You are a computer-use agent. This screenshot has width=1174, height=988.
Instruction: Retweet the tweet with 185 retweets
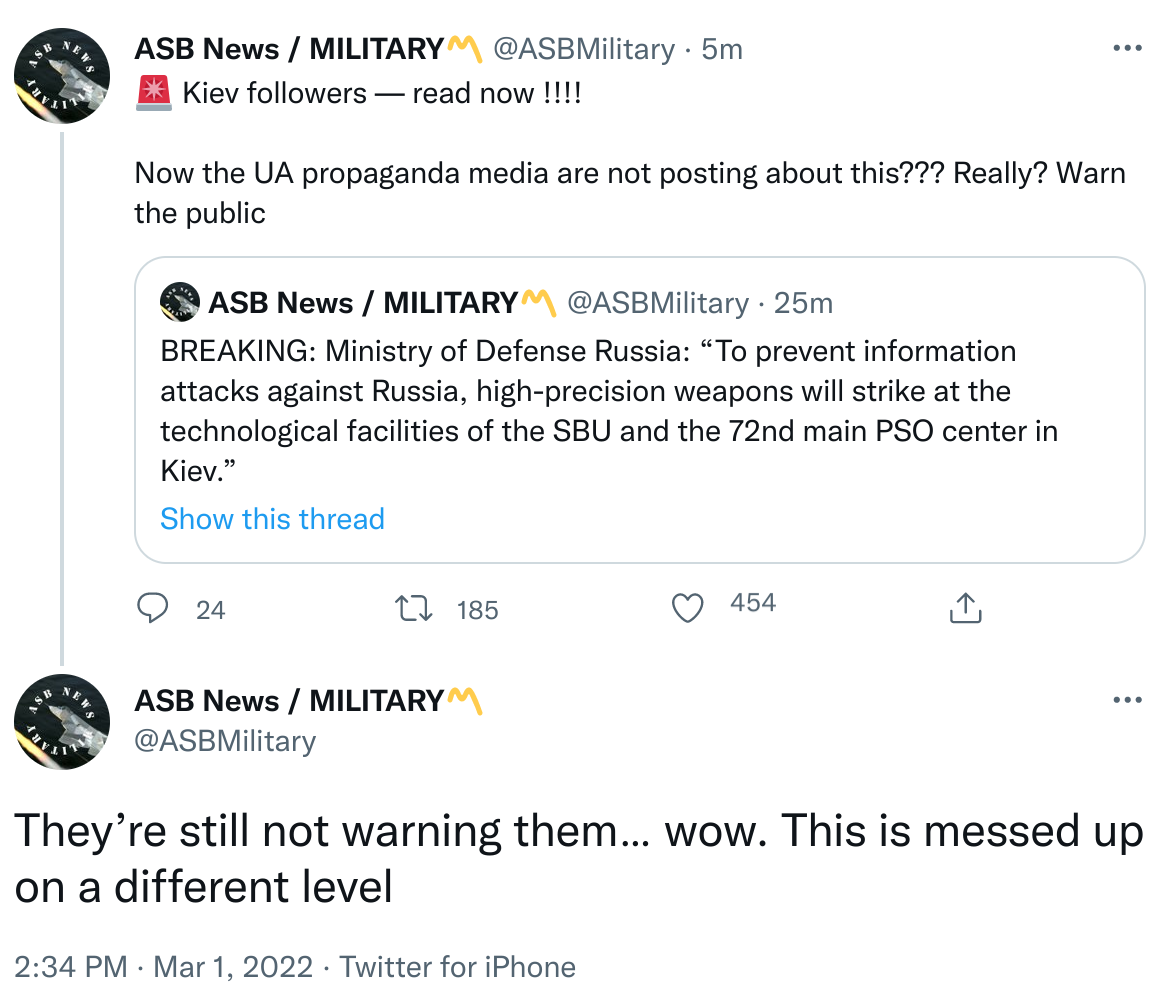click(x=415, y=608)
